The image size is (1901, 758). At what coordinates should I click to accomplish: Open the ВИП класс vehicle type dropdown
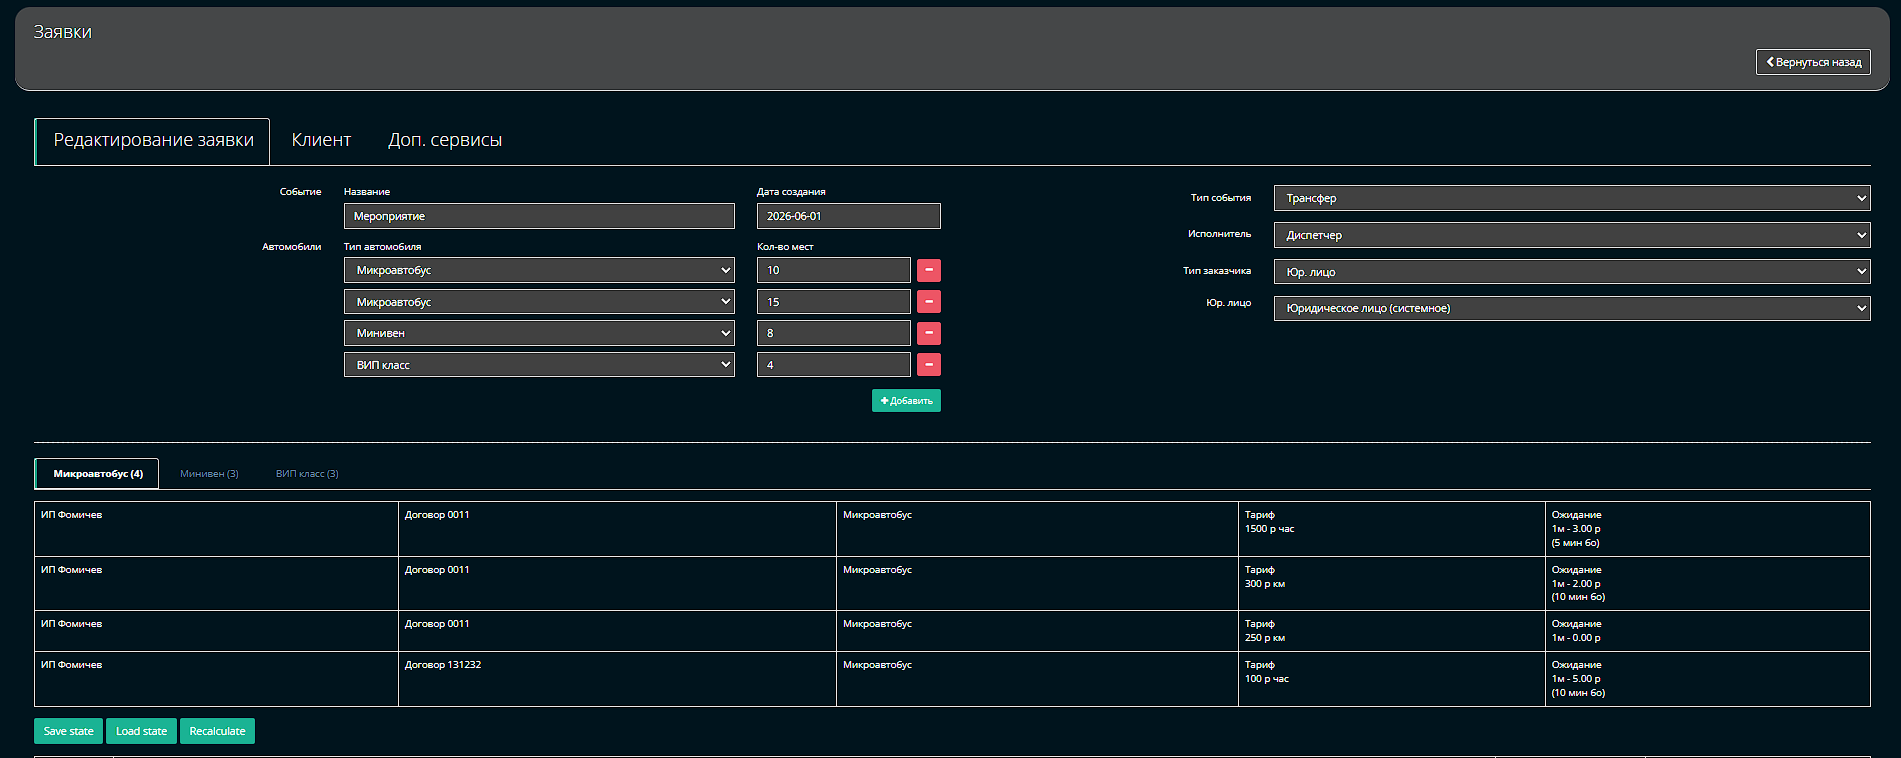click(x=539, y=365)
